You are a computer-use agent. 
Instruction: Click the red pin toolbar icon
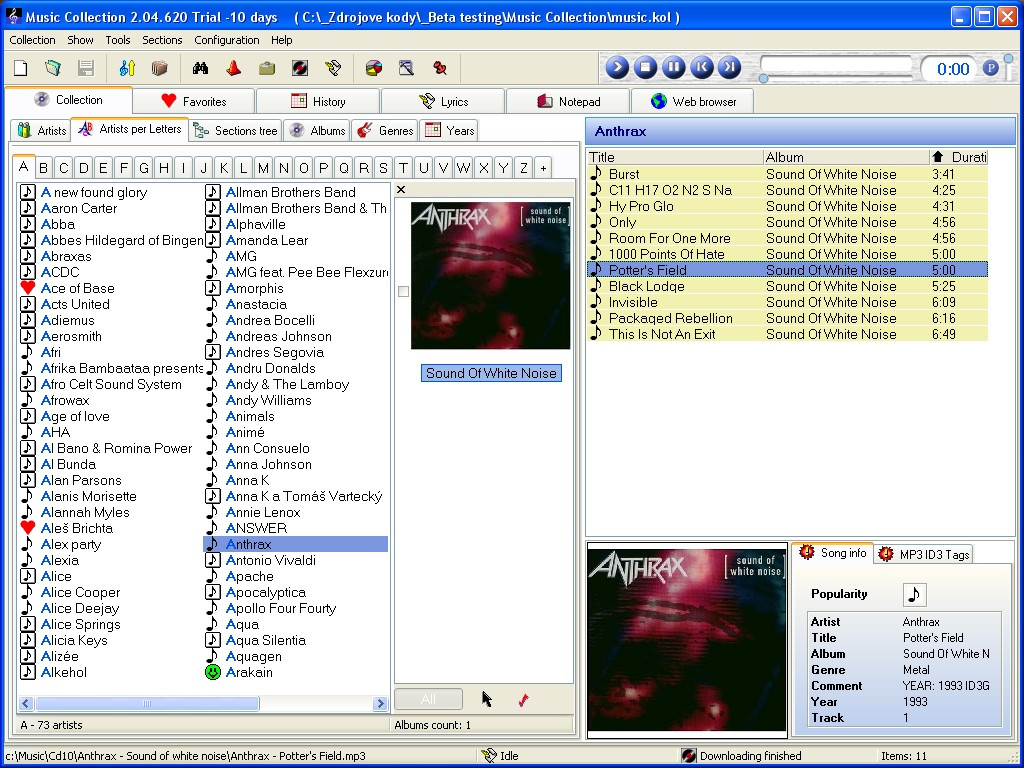point(440,68)
